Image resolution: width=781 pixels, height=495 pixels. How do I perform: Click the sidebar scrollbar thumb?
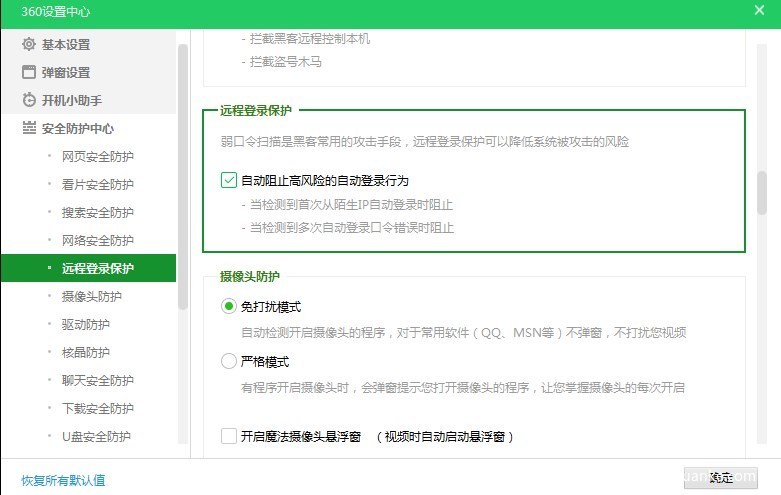183,177
